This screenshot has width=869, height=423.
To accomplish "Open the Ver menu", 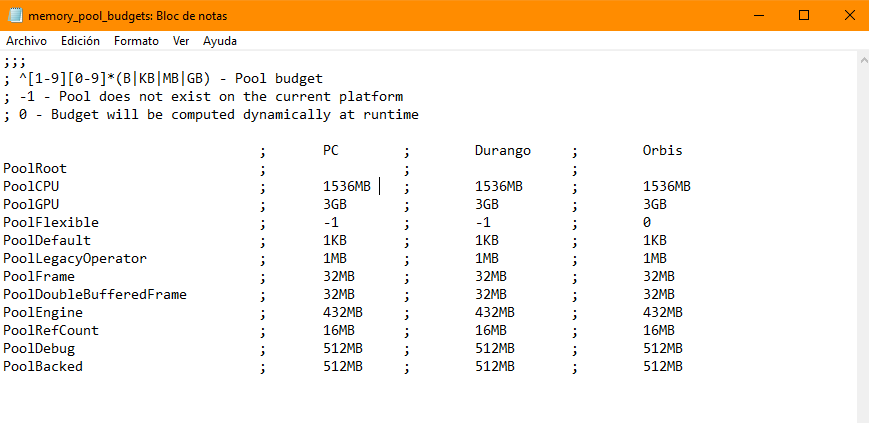I will point(181,41).
